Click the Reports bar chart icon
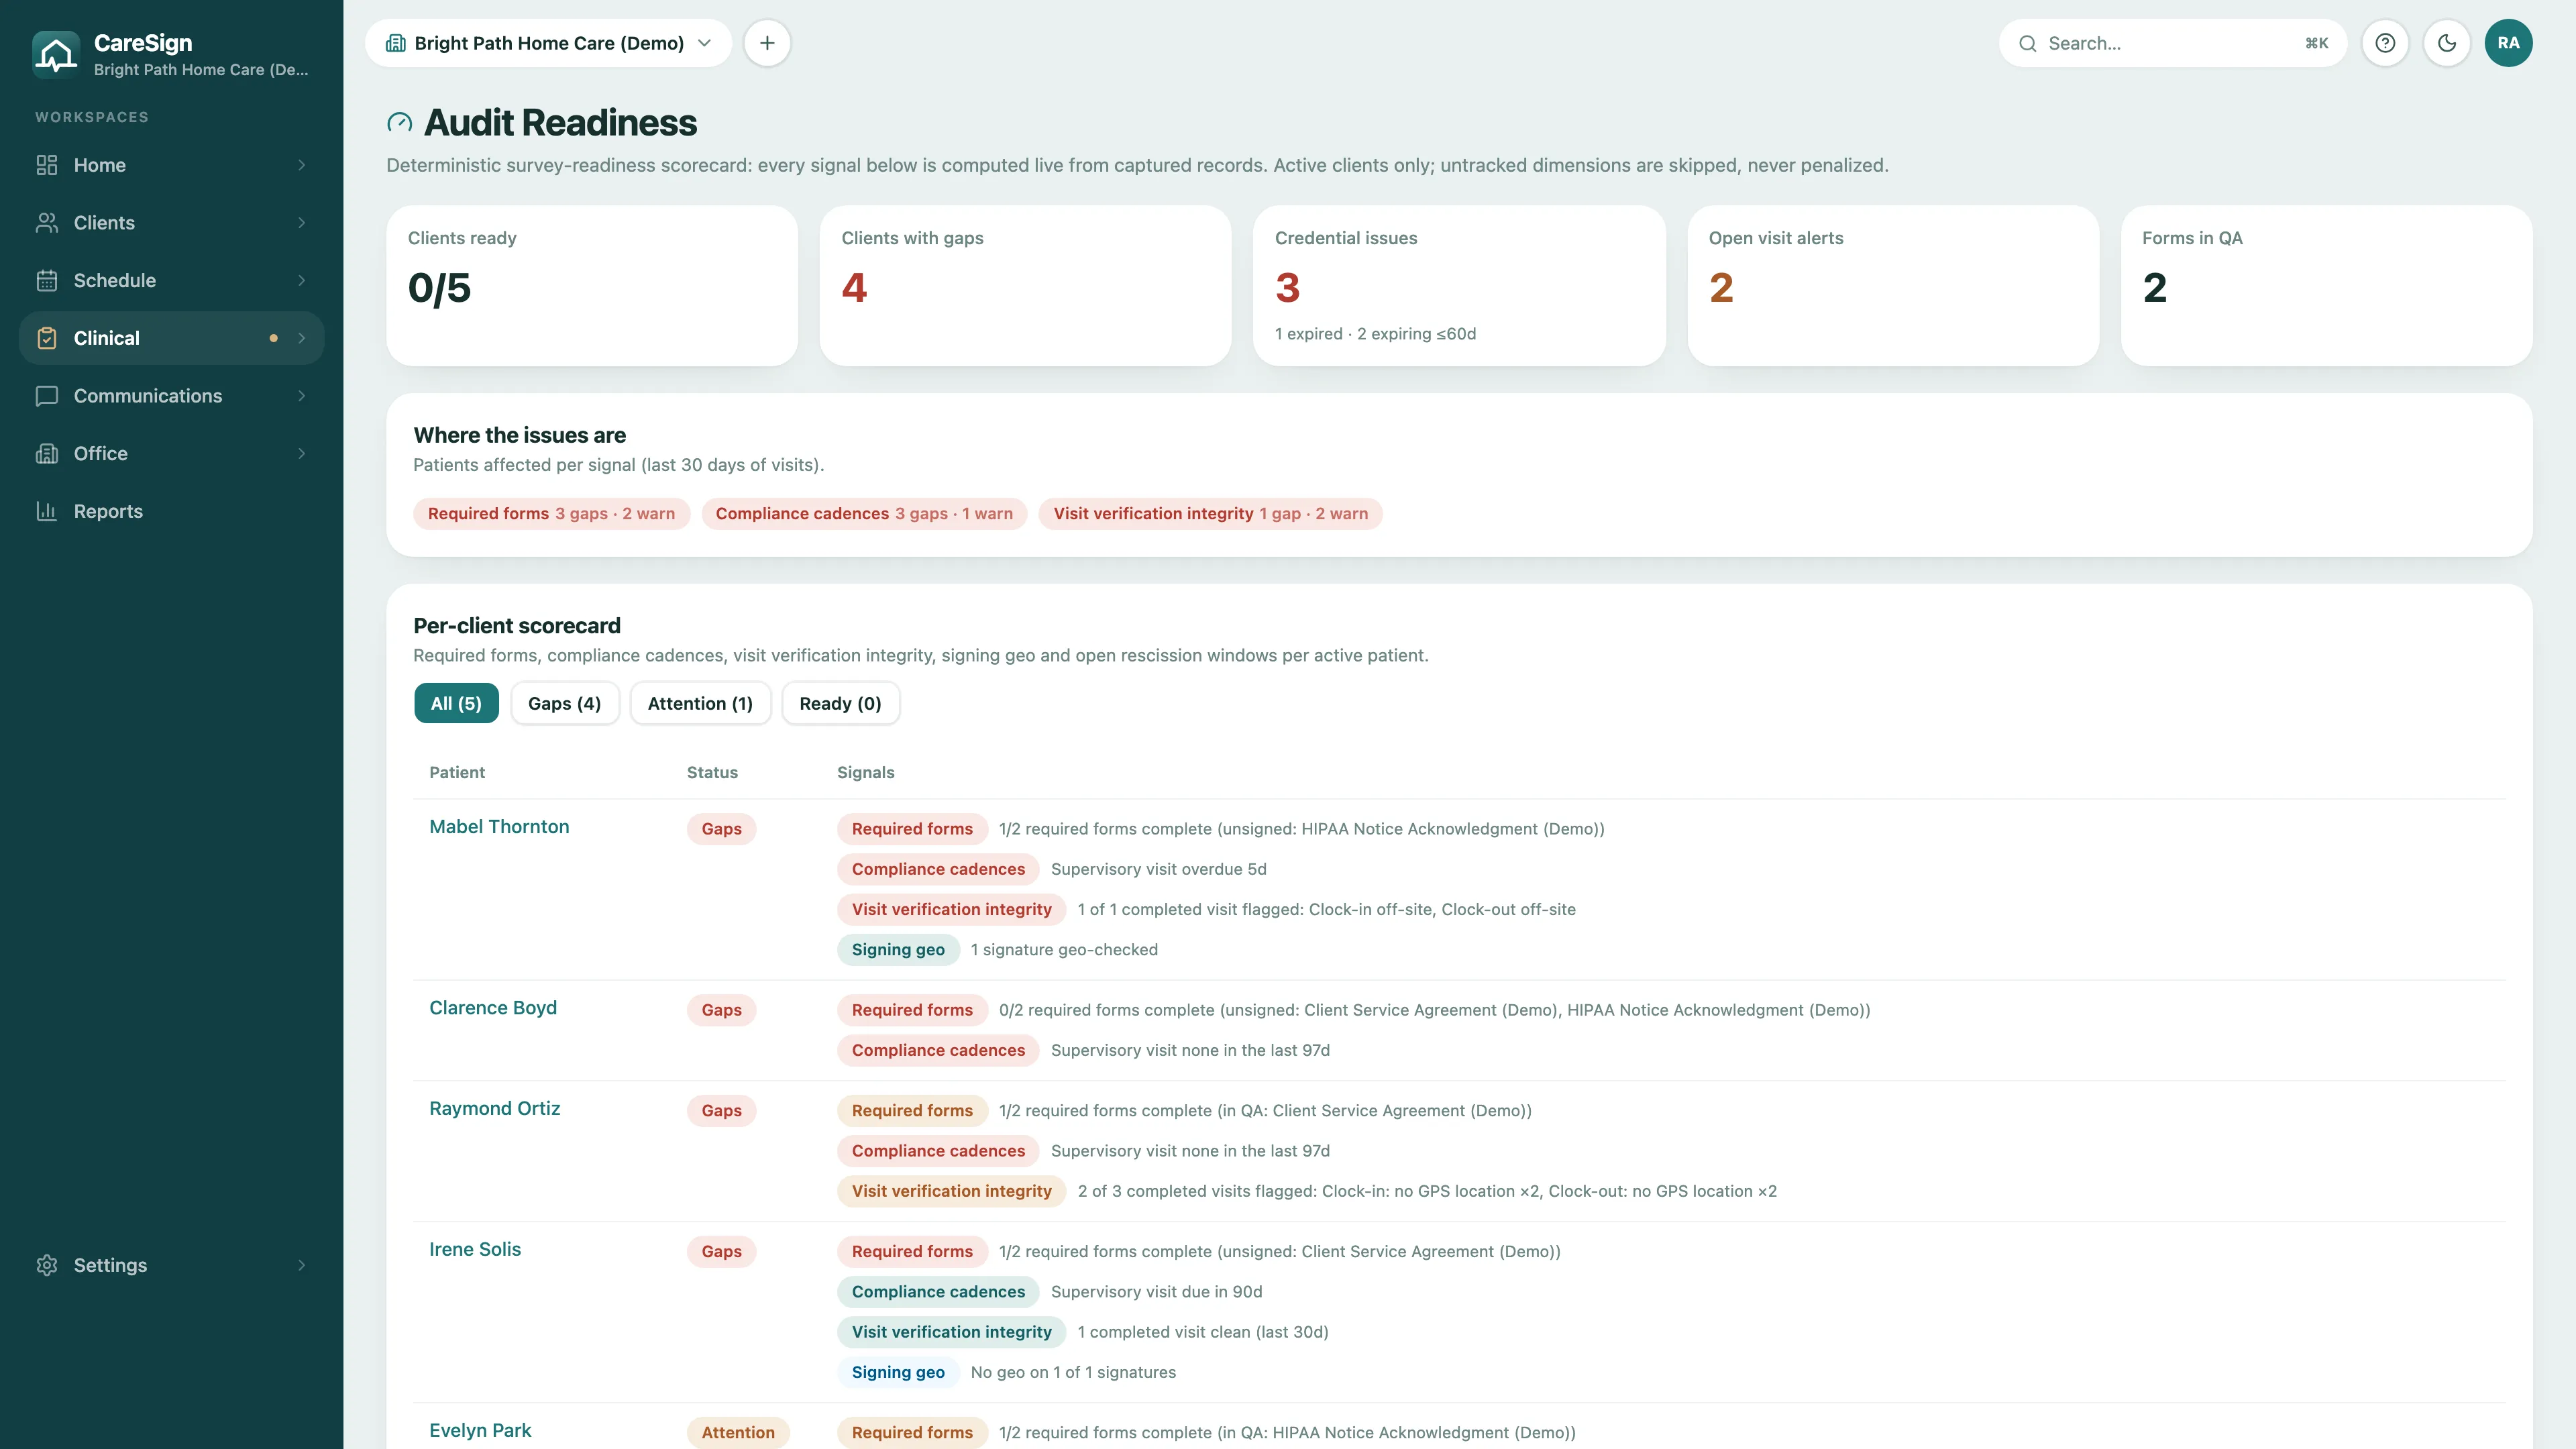2576x1449 pixels. click(47, 511)
